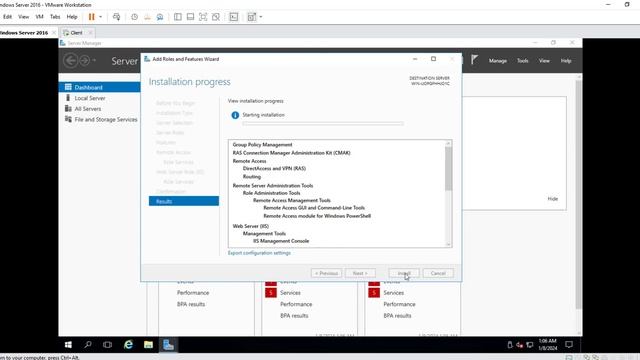Cancel the Add Roles wizard
This screenshot has width=640, height=360.
438,273
